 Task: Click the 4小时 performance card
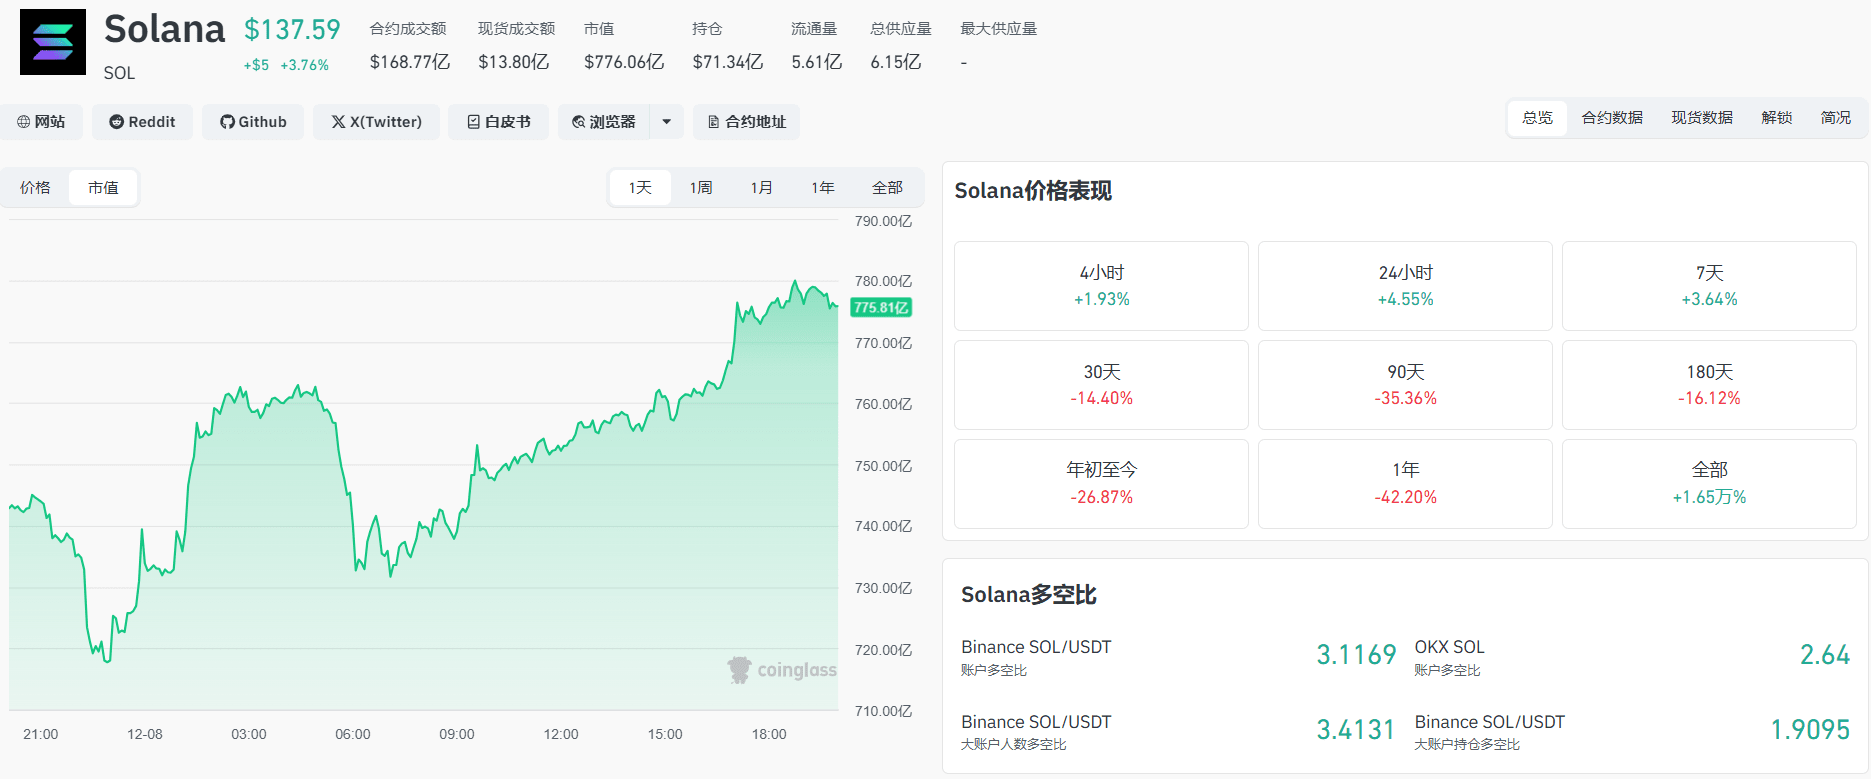[x=1101, y=286]
